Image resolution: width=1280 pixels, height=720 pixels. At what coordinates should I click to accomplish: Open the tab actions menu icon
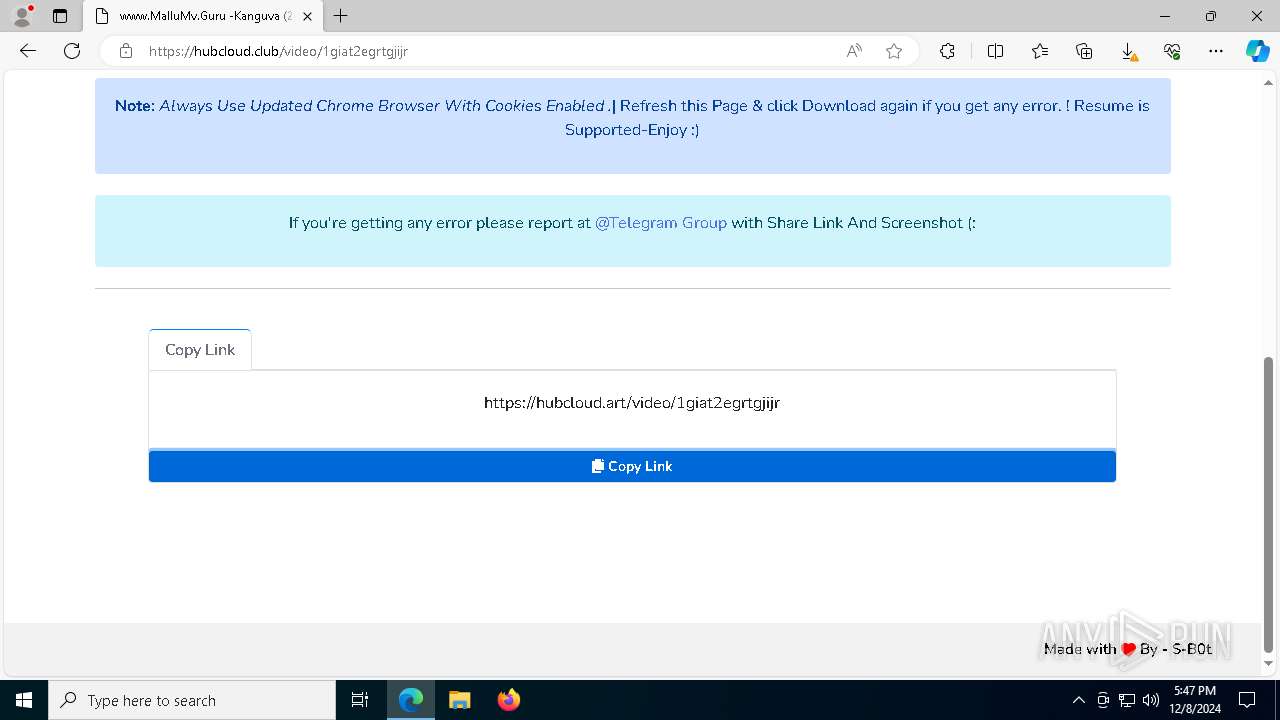point(60,16)
